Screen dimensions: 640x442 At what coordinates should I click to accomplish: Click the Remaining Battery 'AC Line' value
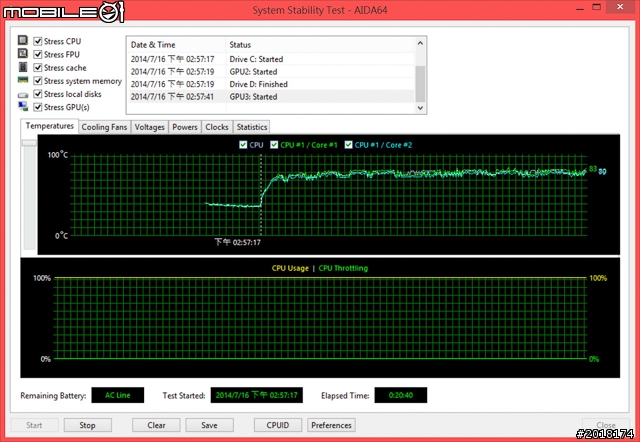[x=118, y=395]
